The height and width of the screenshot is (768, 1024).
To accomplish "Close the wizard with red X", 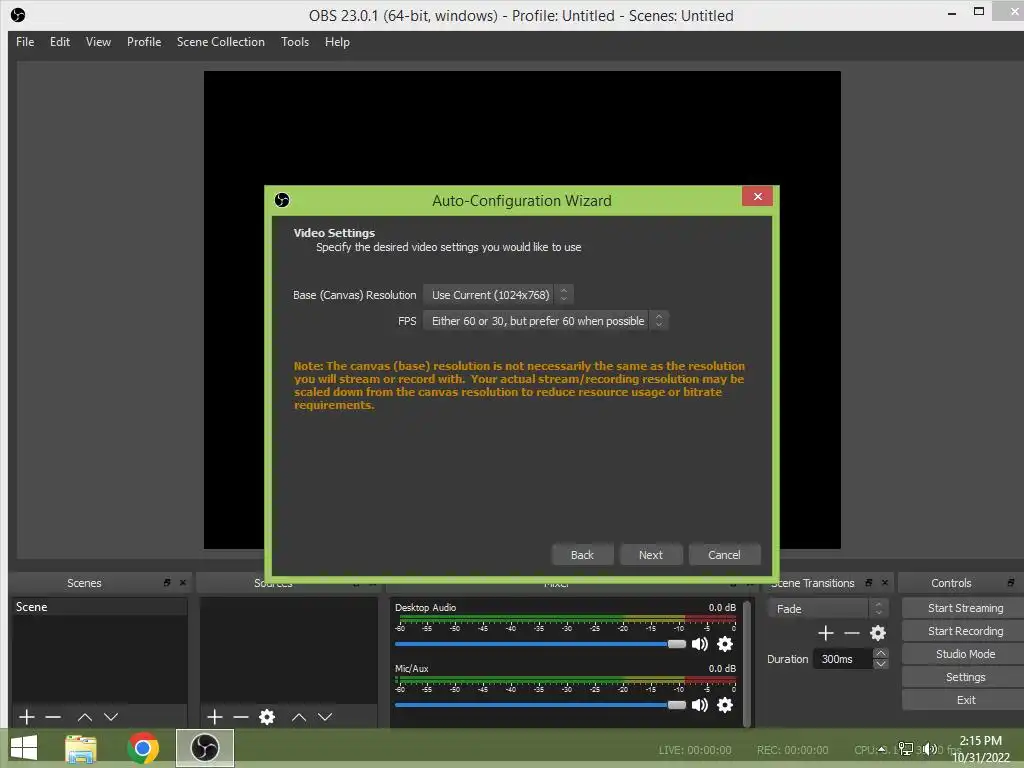I will pos(758,196).
